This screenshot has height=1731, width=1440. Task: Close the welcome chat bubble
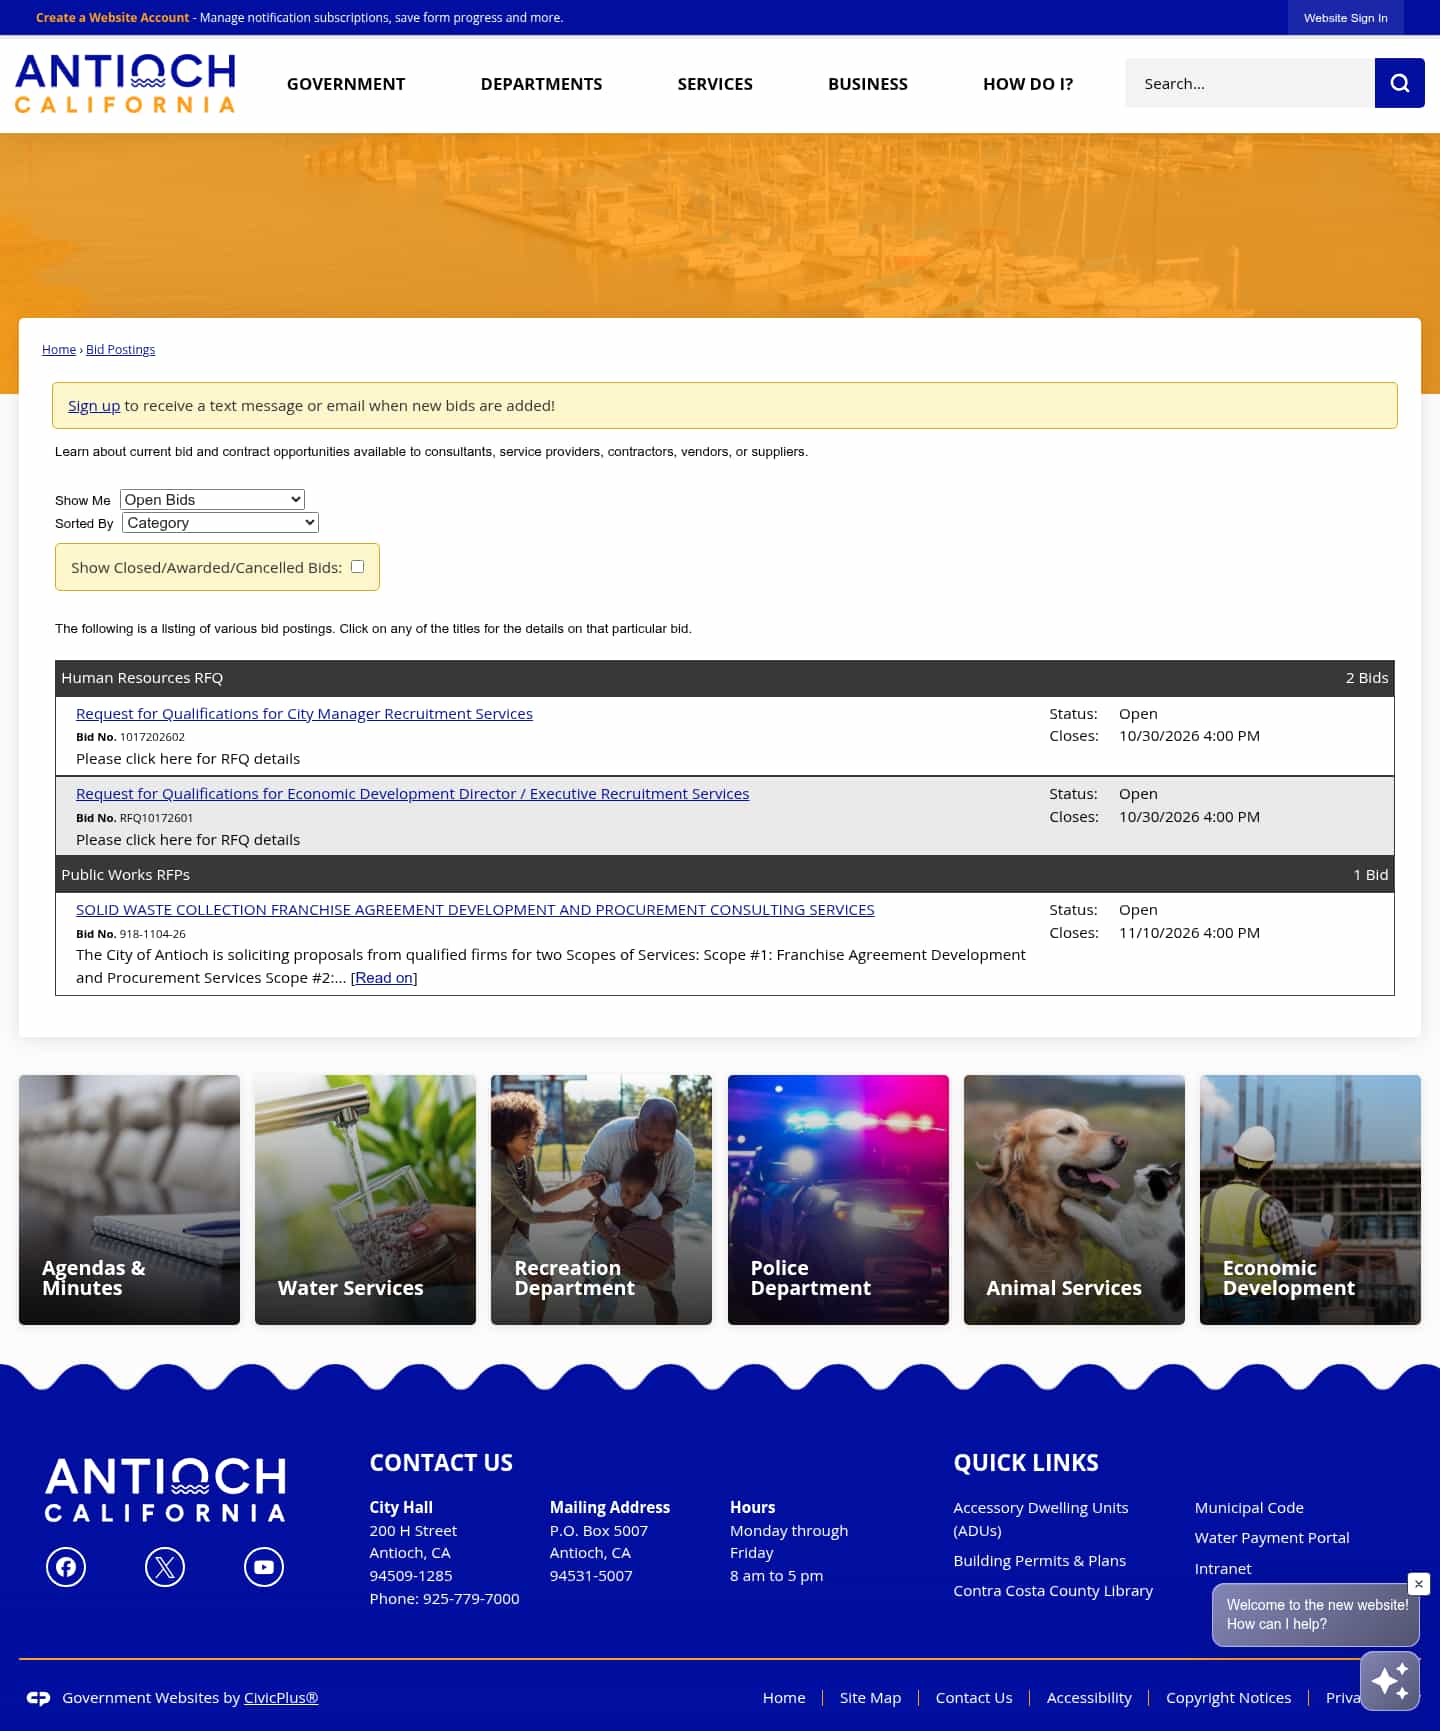(1418, 1584)
